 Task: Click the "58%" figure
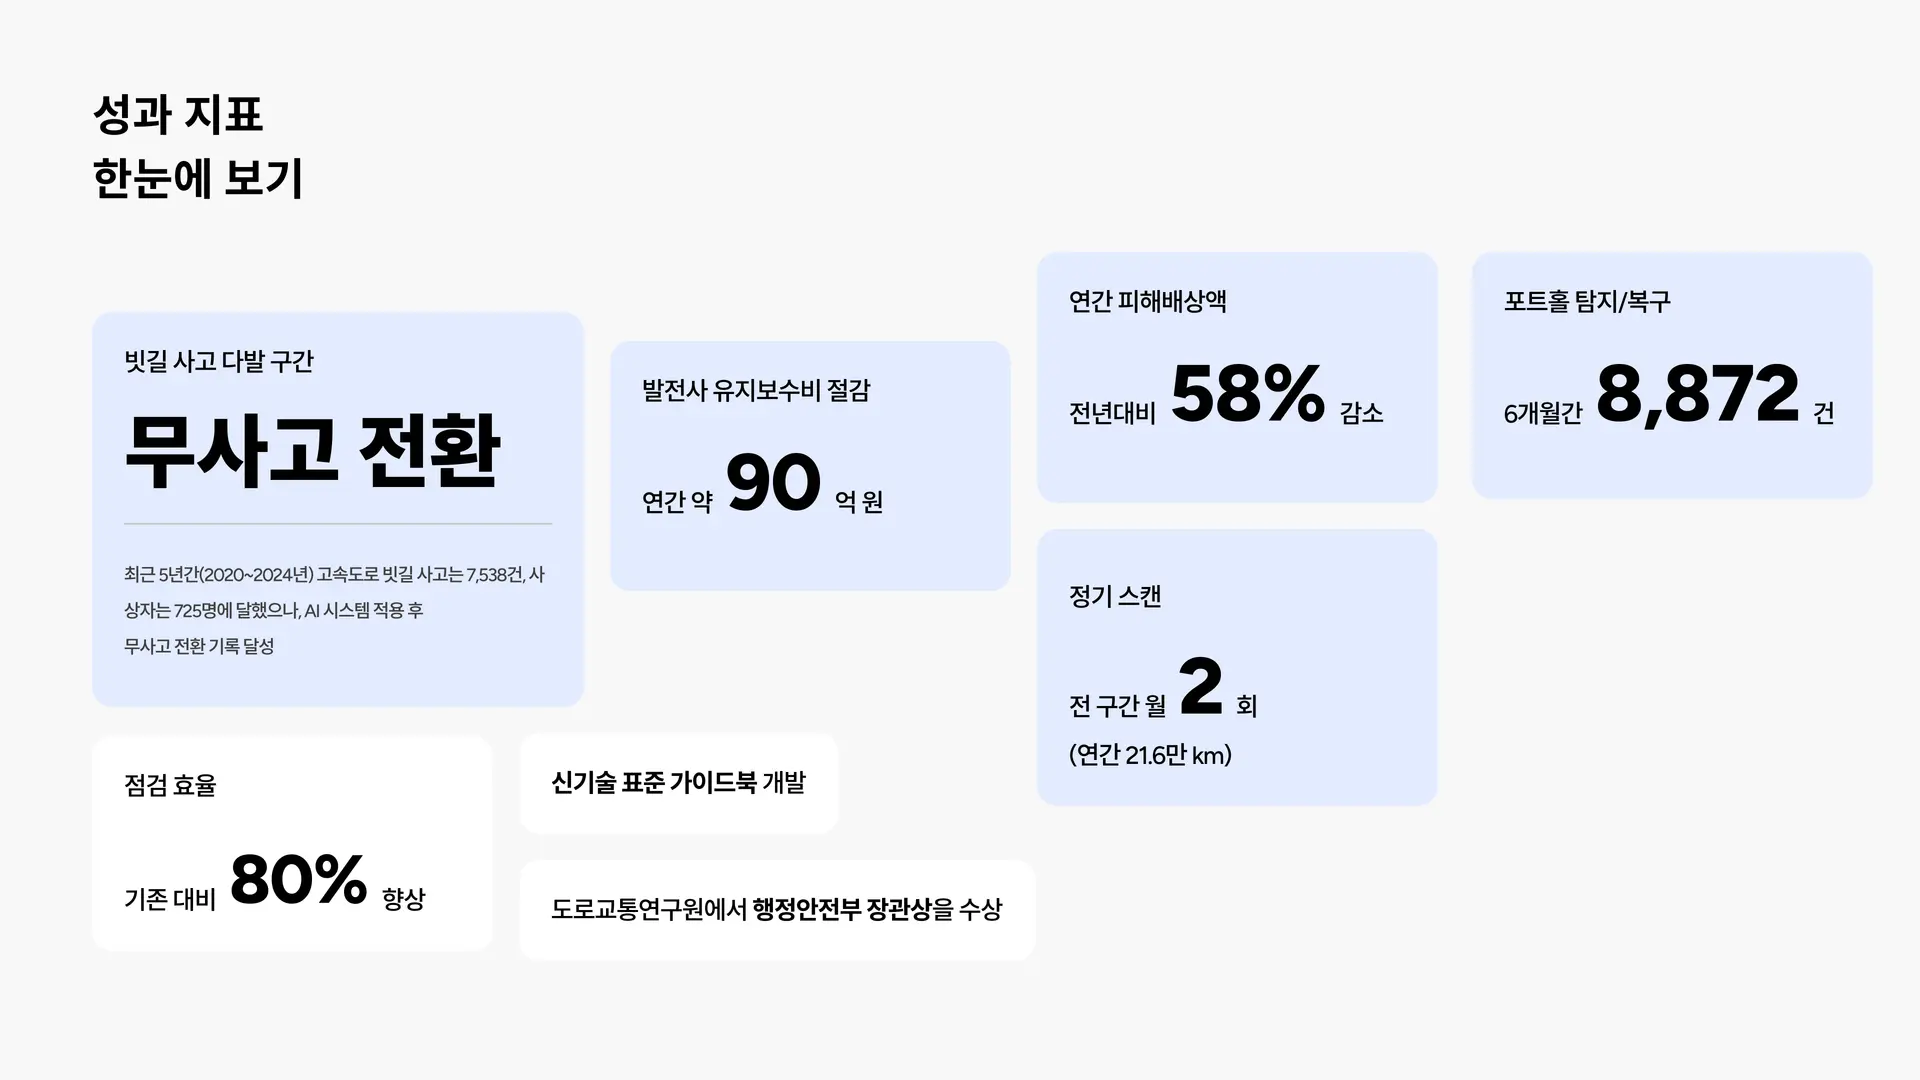1247,394
